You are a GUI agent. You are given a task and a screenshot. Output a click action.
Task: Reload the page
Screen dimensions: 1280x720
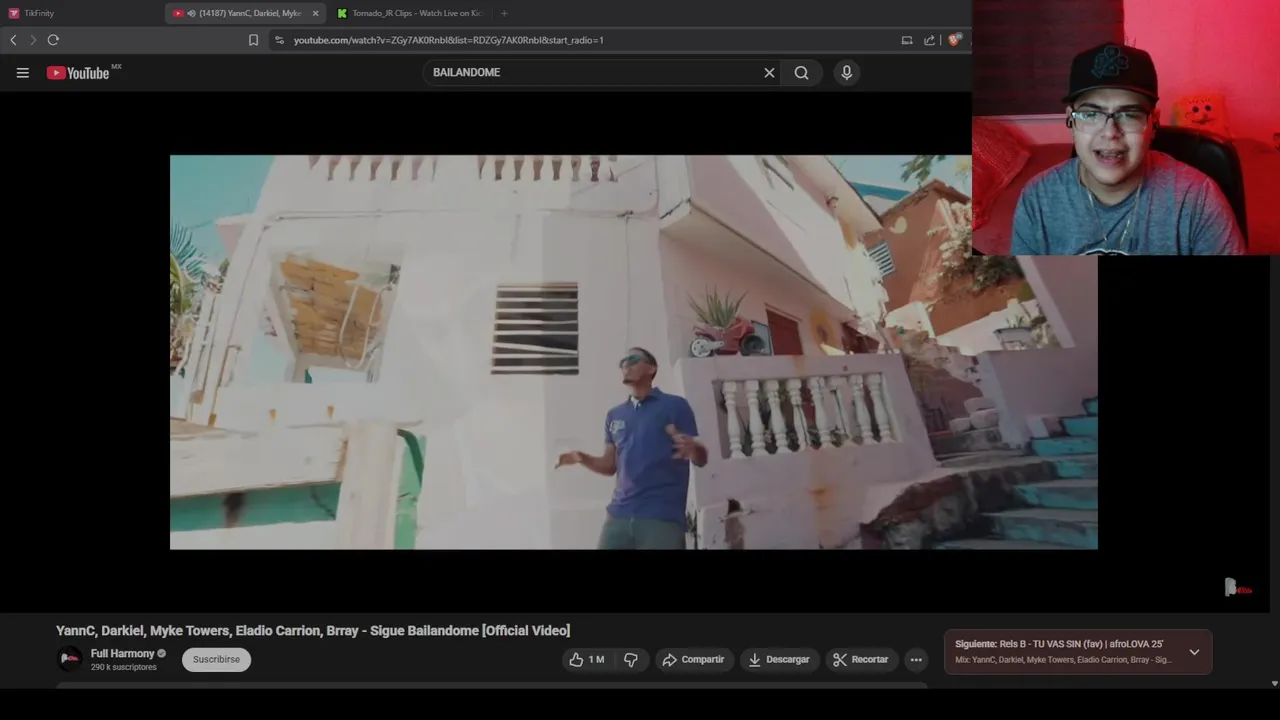click(x=53, y=40)
